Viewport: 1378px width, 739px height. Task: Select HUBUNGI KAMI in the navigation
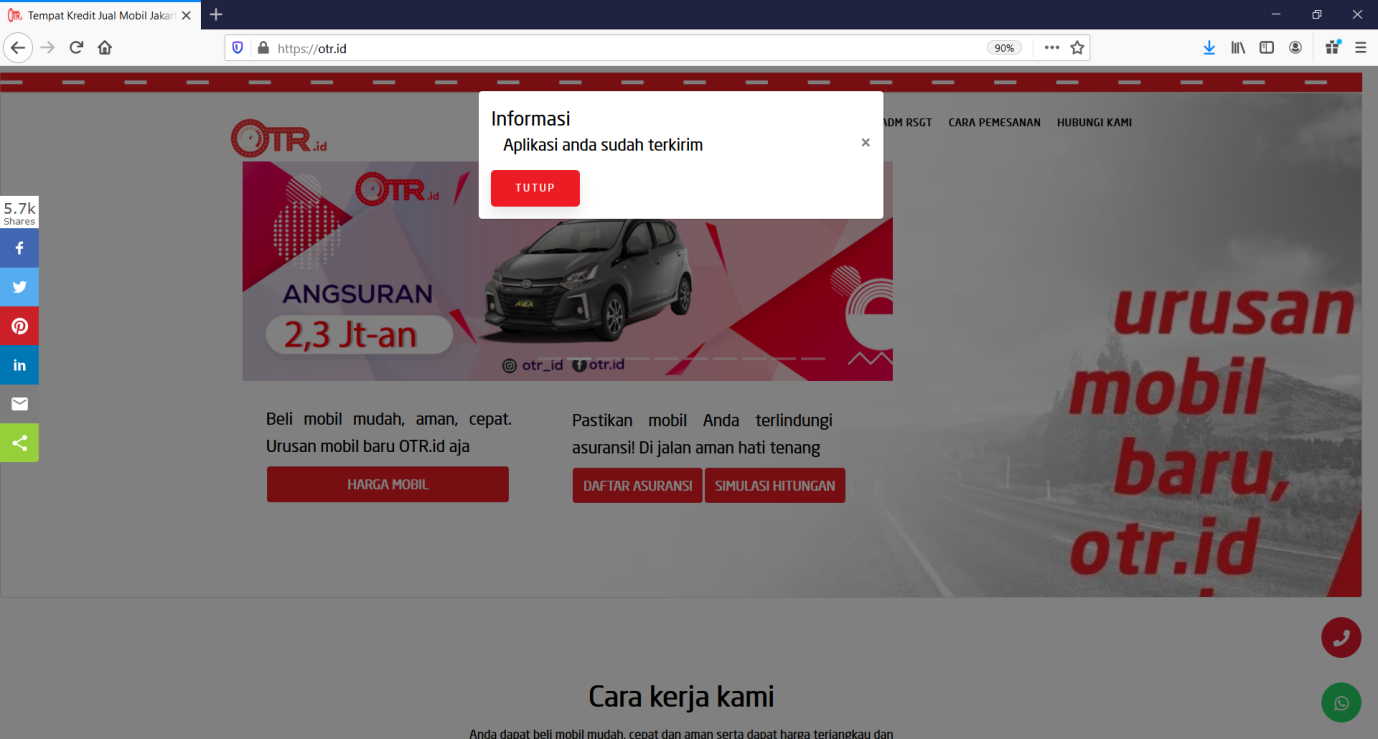[x=1094, y=122]
